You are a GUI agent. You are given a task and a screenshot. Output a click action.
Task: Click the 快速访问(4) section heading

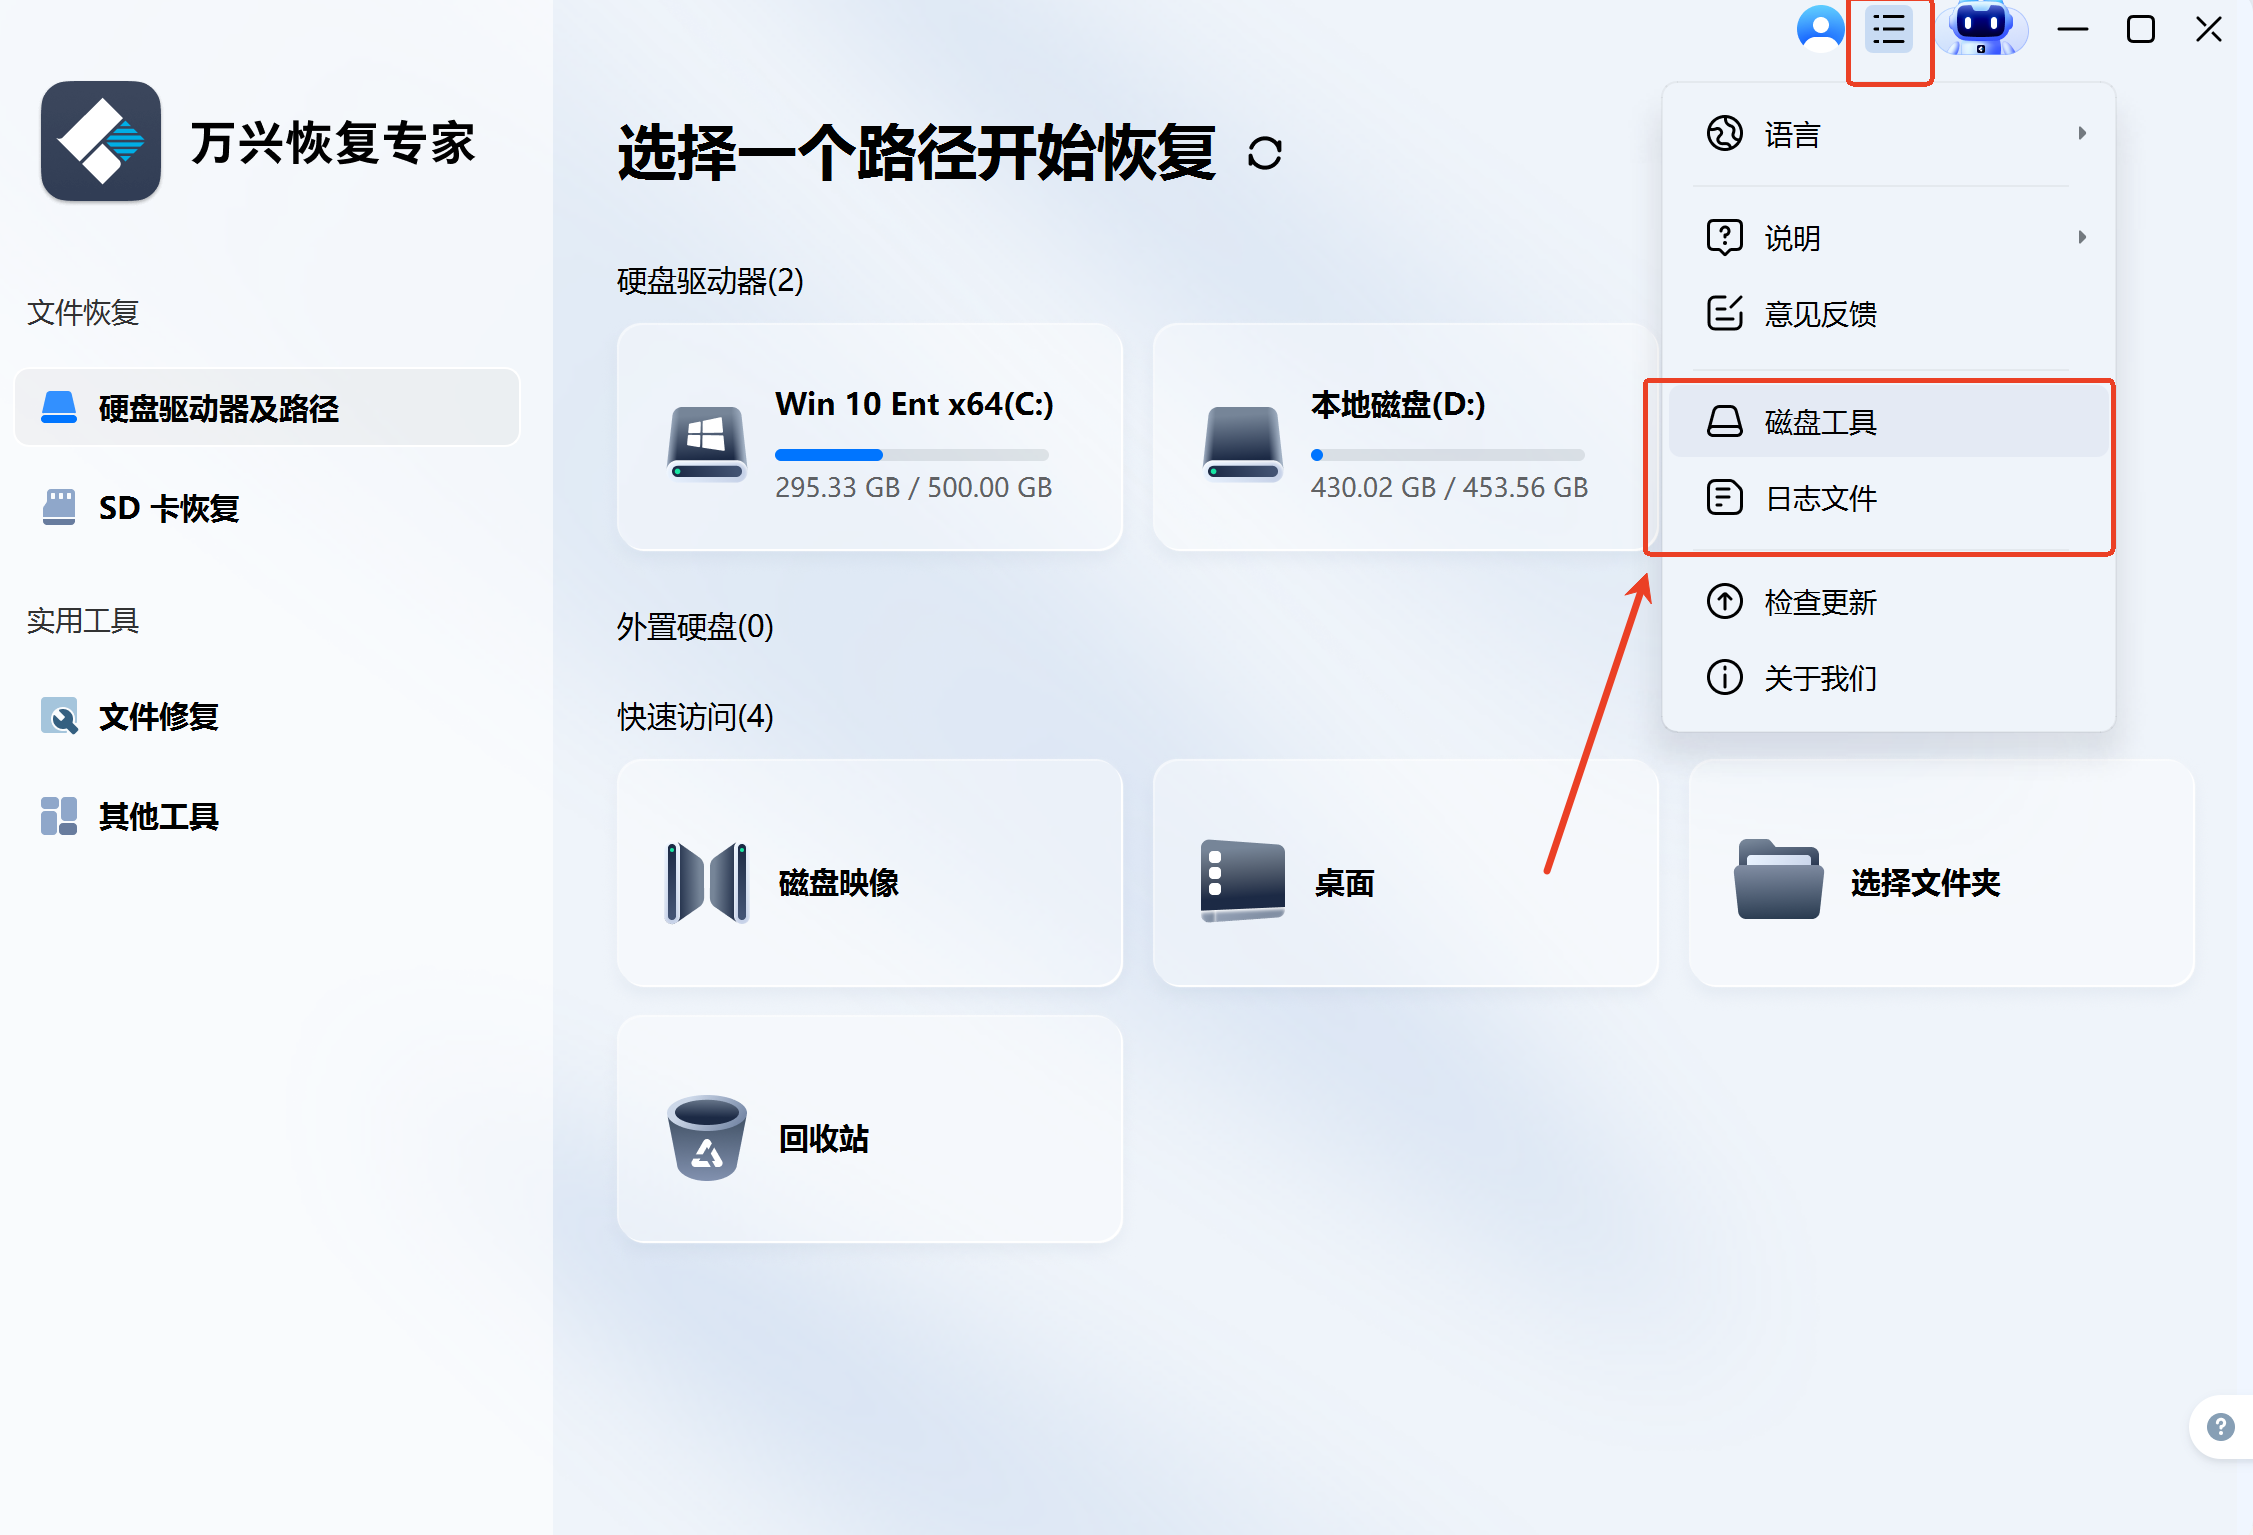pyautogui.click(x=695, y=717)
